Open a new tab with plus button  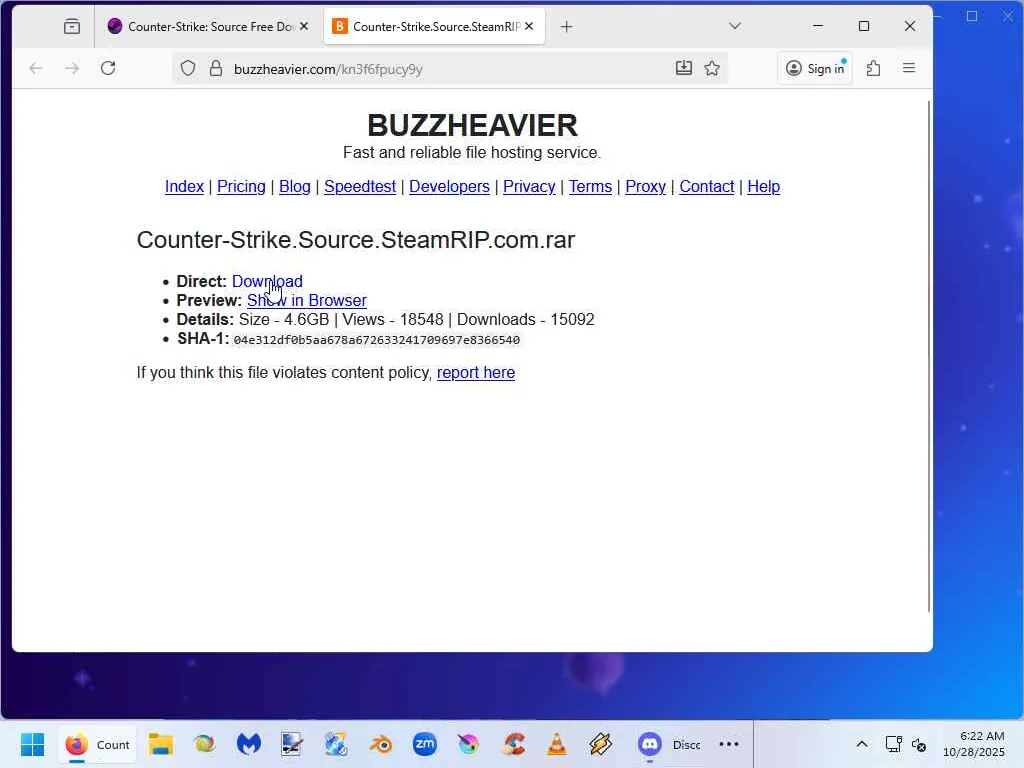click(566, 27)
